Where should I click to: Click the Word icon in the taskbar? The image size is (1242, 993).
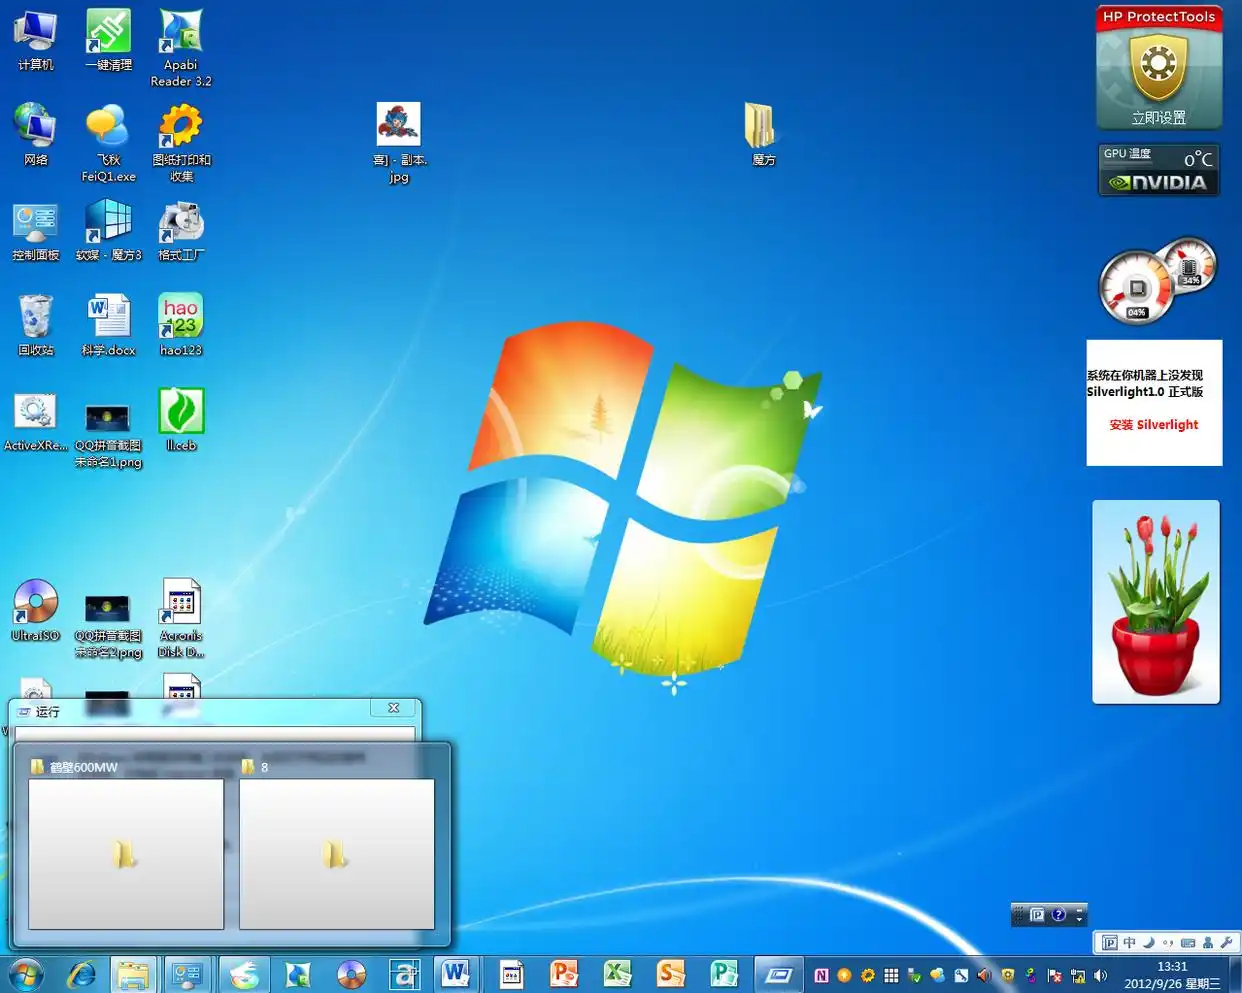coord(455,973)
